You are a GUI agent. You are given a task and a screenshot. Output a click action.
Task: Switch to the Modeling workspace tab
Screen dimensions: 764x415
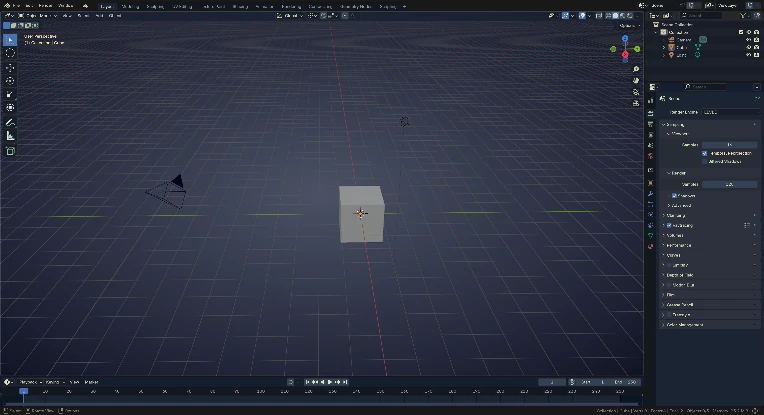130,6
